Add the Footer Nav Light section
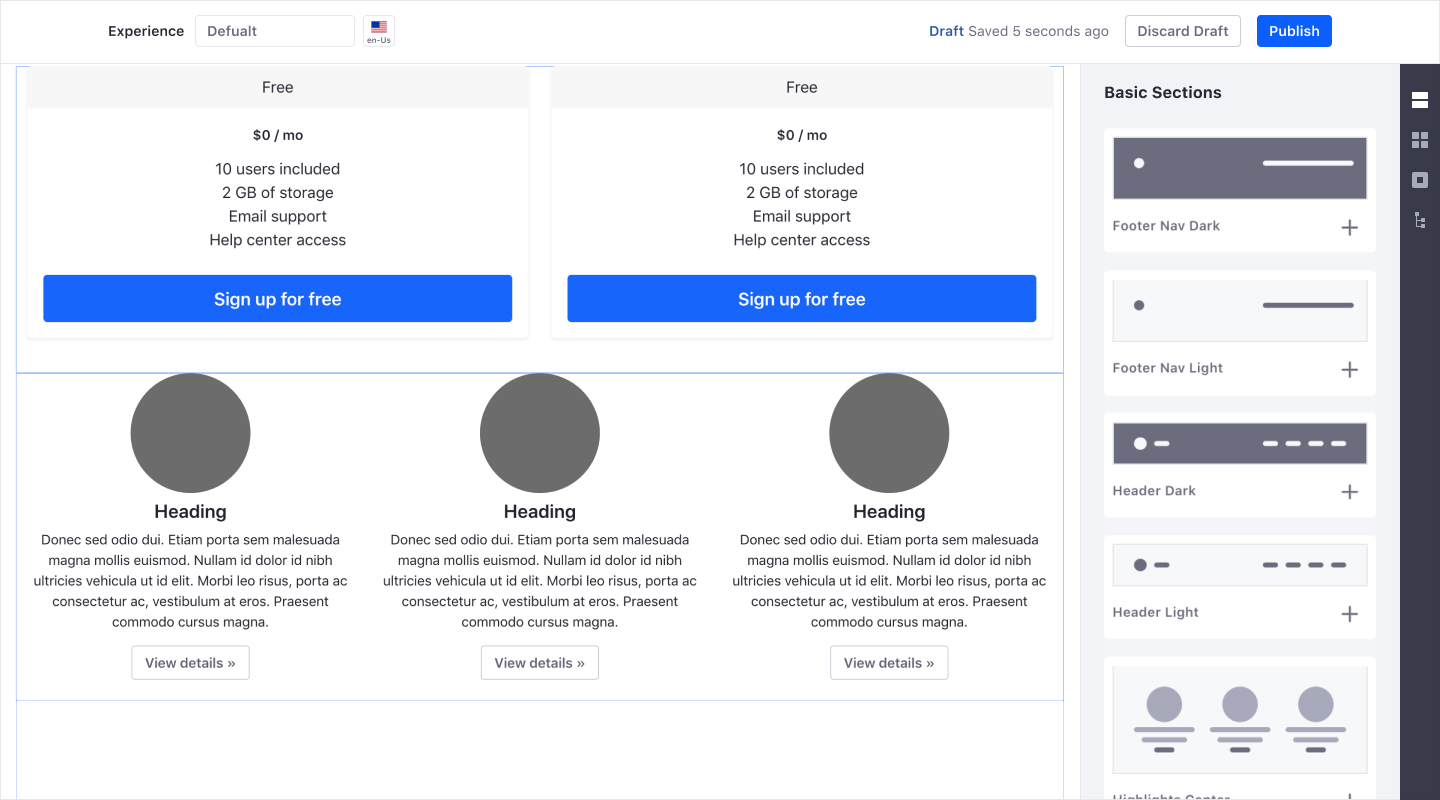 (1349, 370)
